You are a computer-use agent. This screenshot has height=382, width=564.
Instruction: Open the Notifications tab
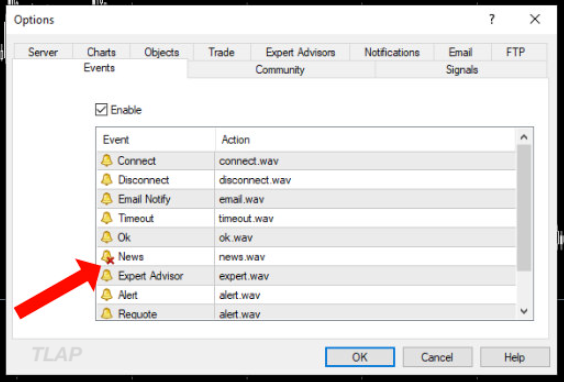(392, 52)
